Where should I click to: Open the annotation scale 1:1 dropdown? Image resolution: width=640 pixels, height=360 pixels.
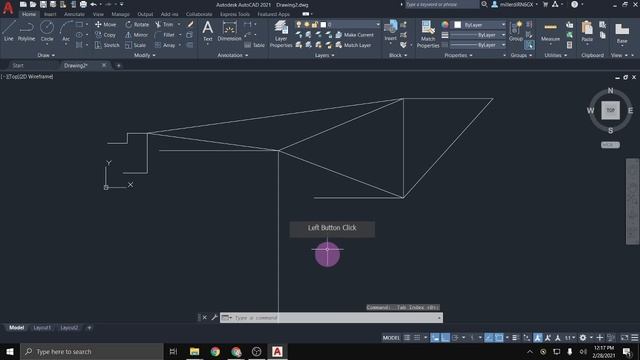tap(570, 338)
